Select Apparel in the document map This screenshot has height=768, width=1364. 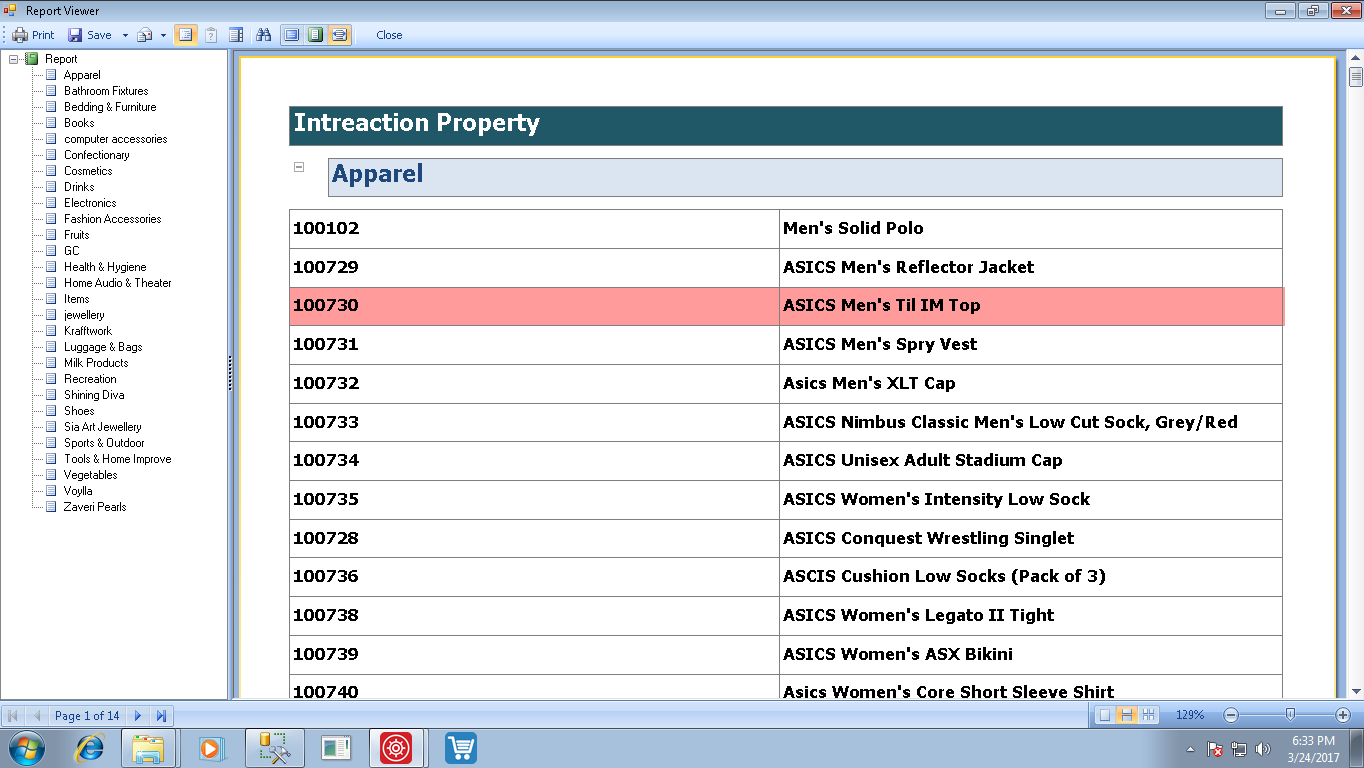pos(82,75)
